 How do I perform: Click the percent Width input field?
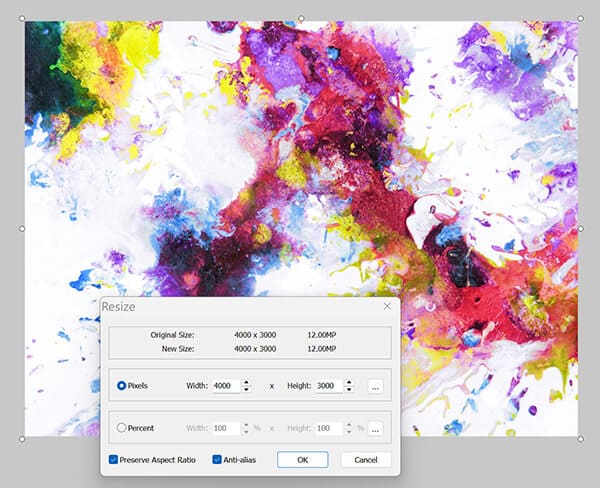[226, 428]
